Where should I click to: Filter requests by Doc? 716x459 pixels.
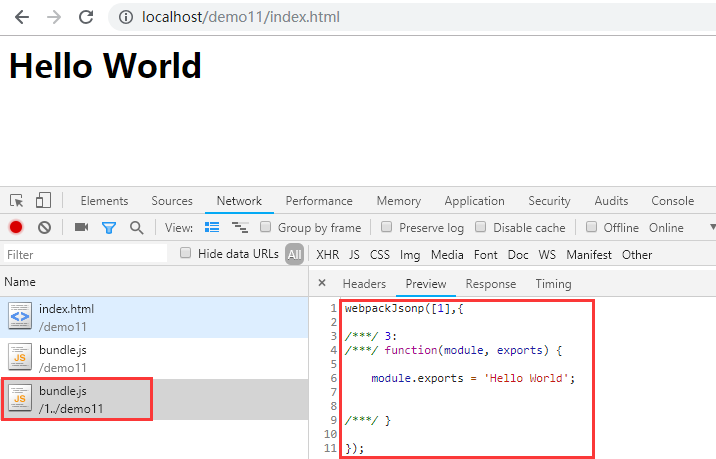click(518, 254)
